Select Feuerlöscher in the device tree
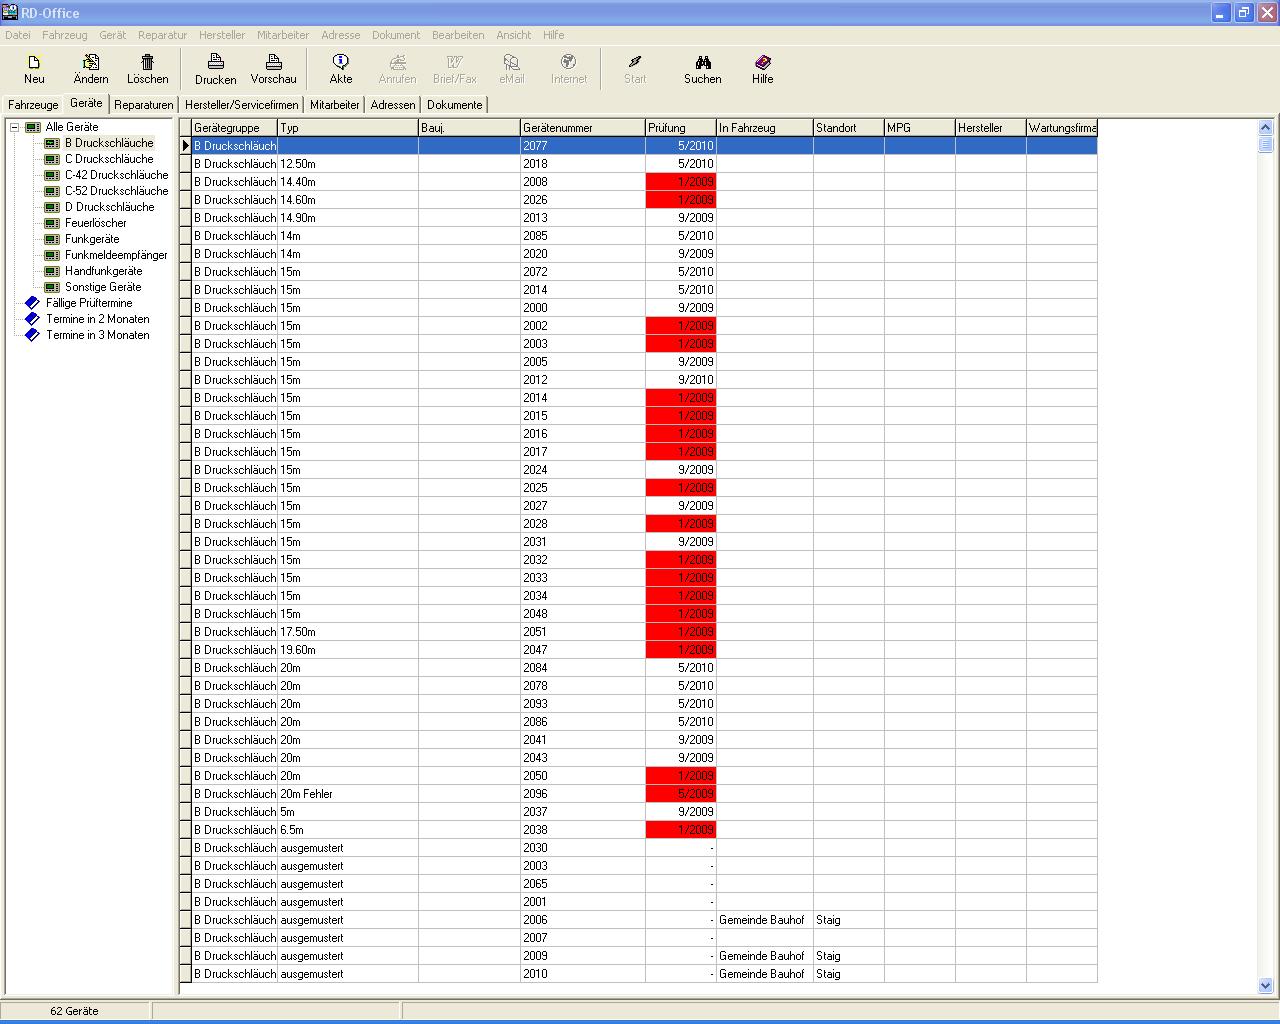 tap(95, 223)
